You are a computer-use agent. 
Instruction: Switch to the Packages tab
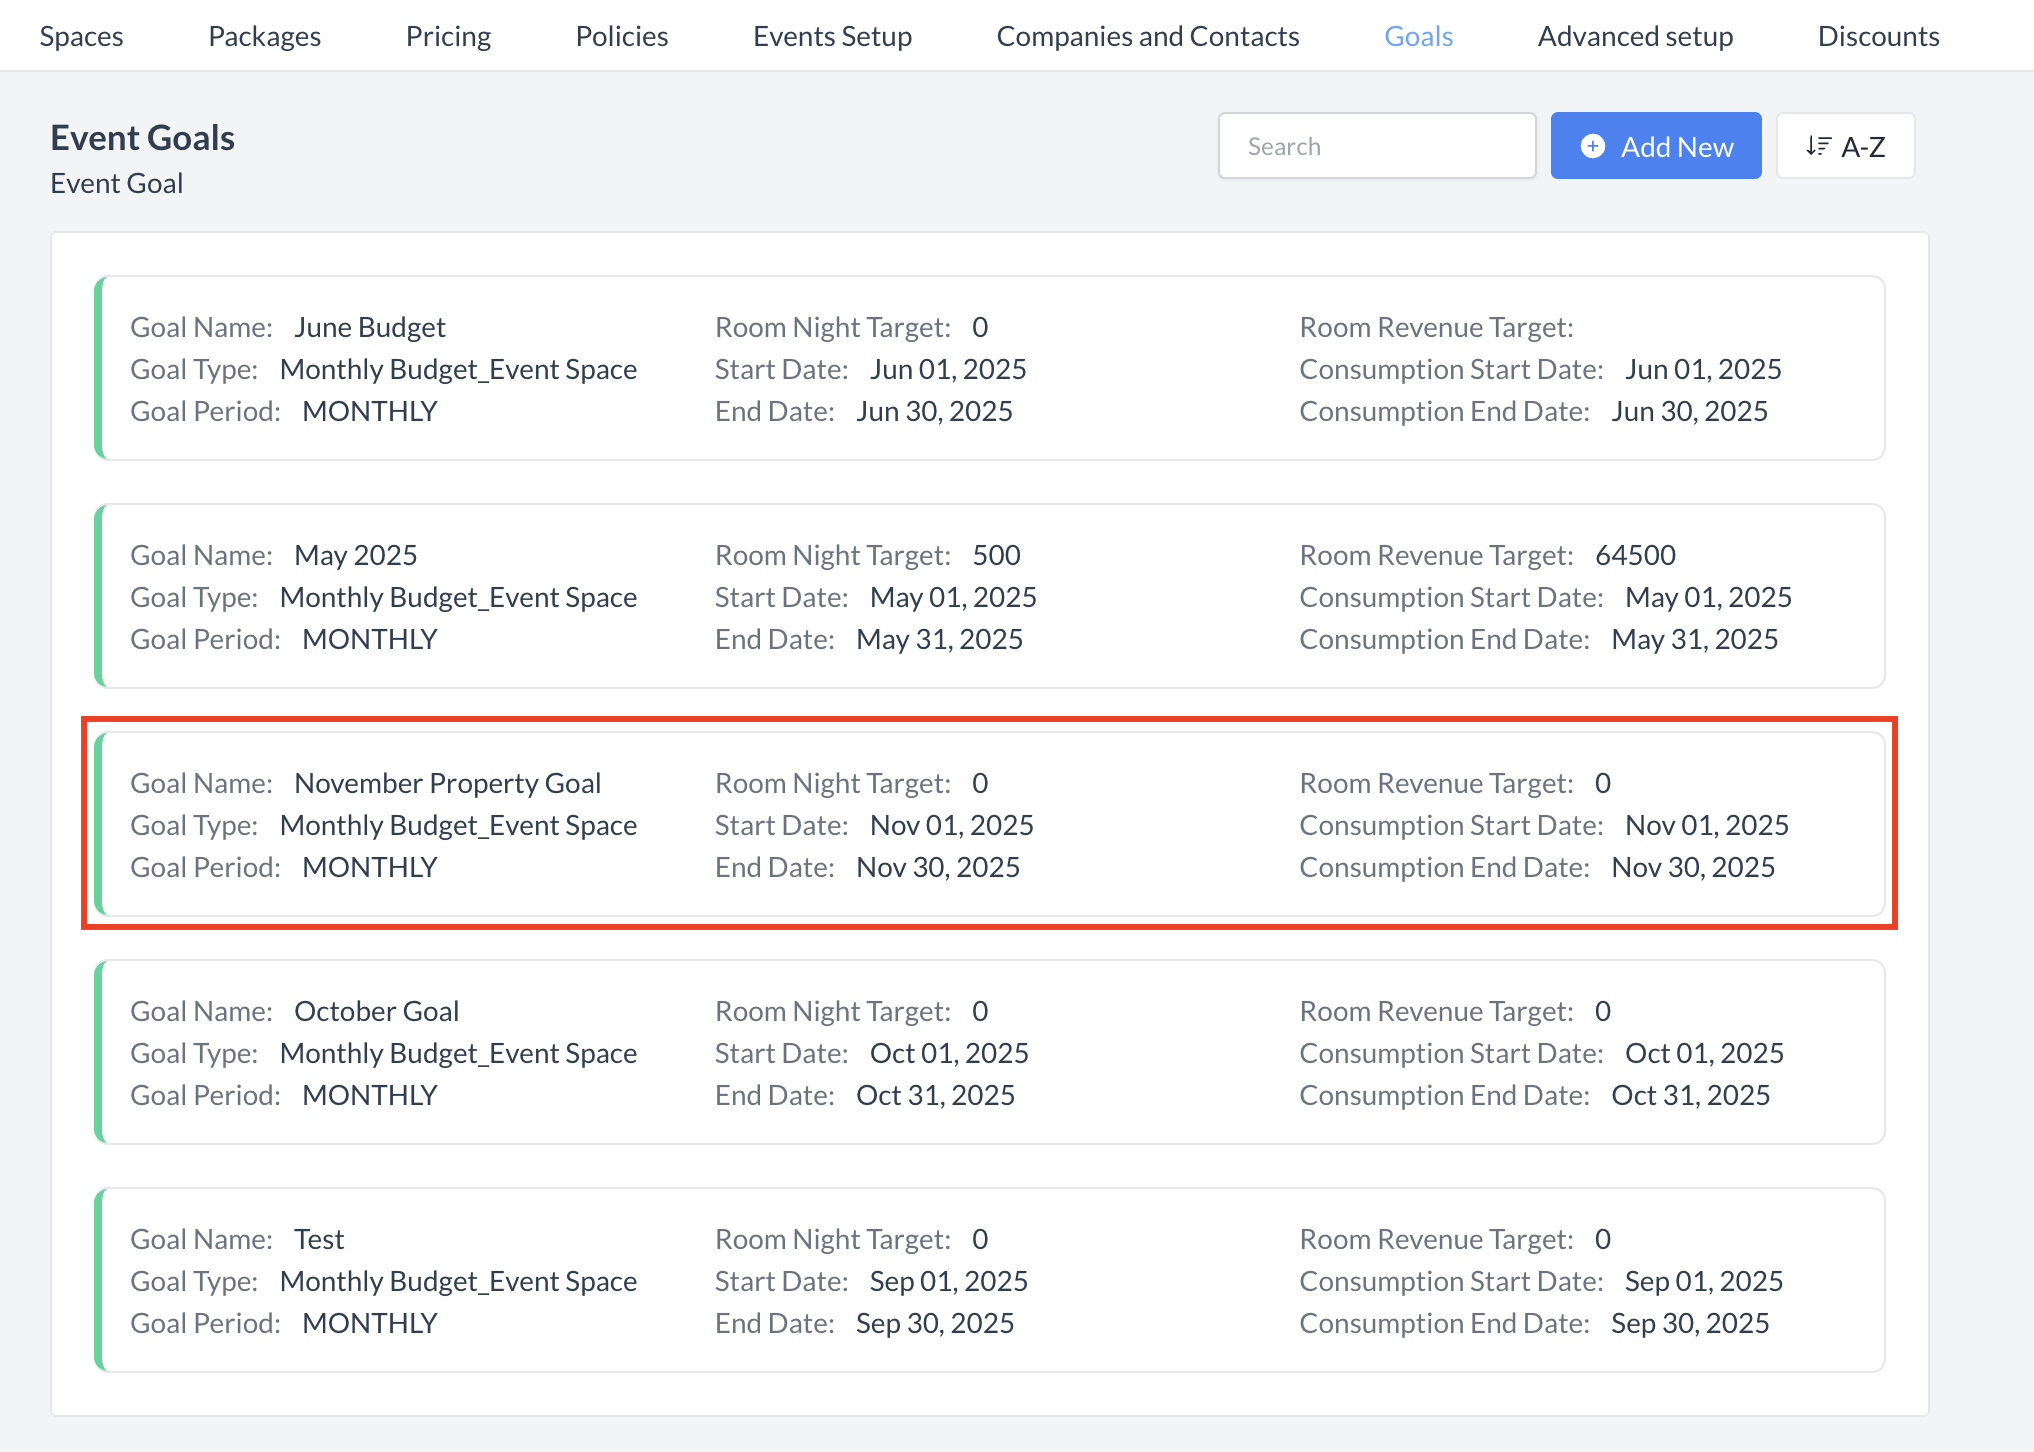pos(264,36)
